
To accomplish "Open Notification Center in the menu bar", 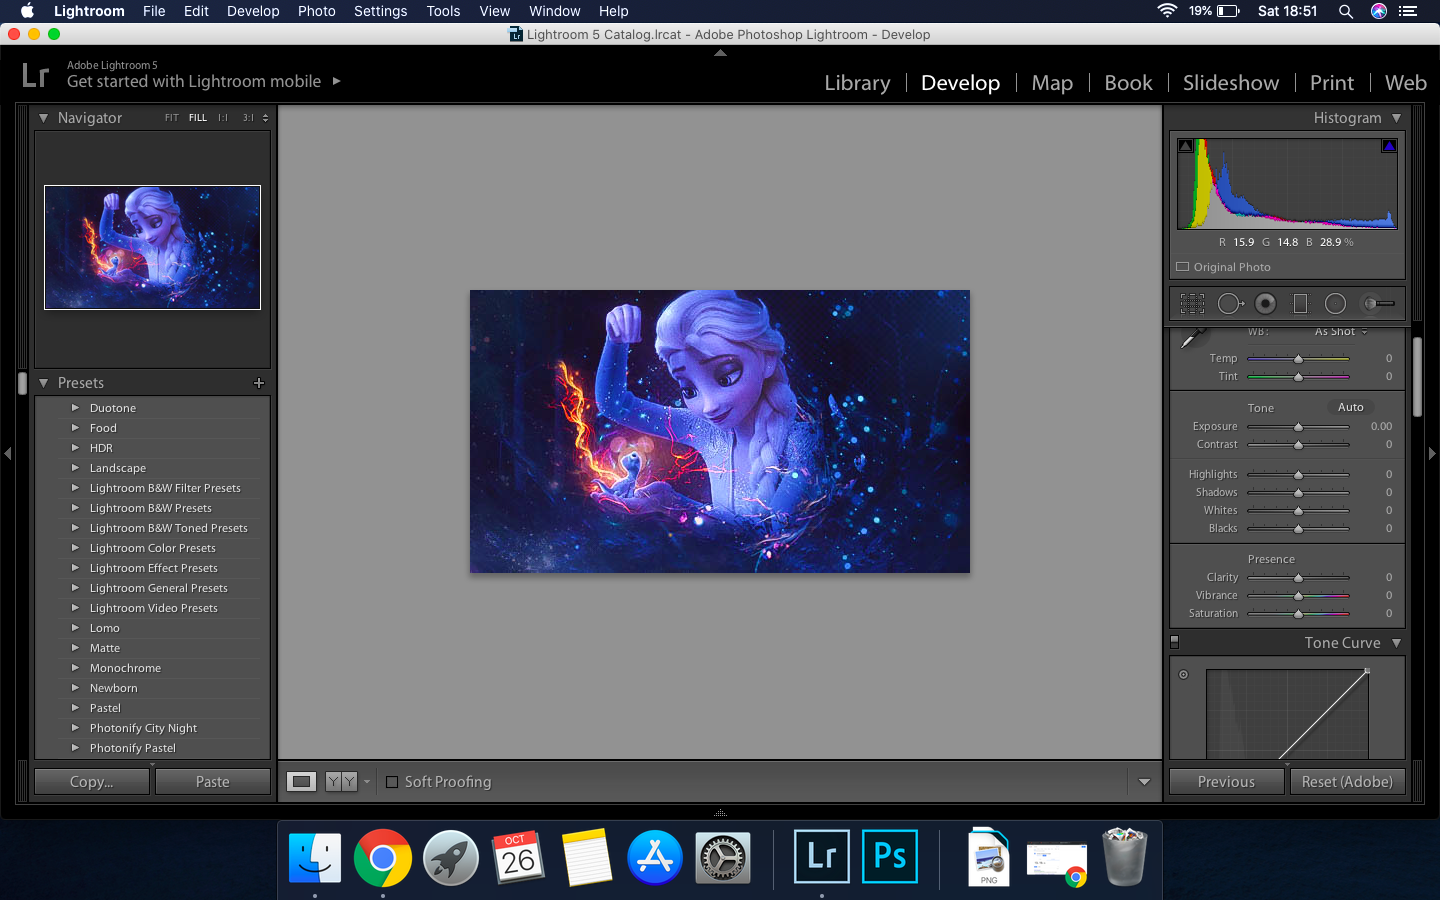I will pos(1408,11).
